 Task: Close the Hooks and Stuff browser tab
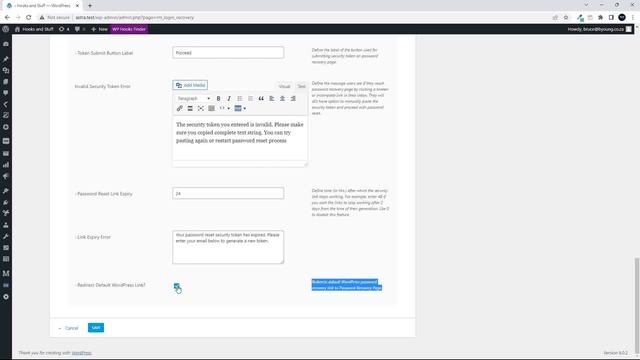[x=77, y=6]
